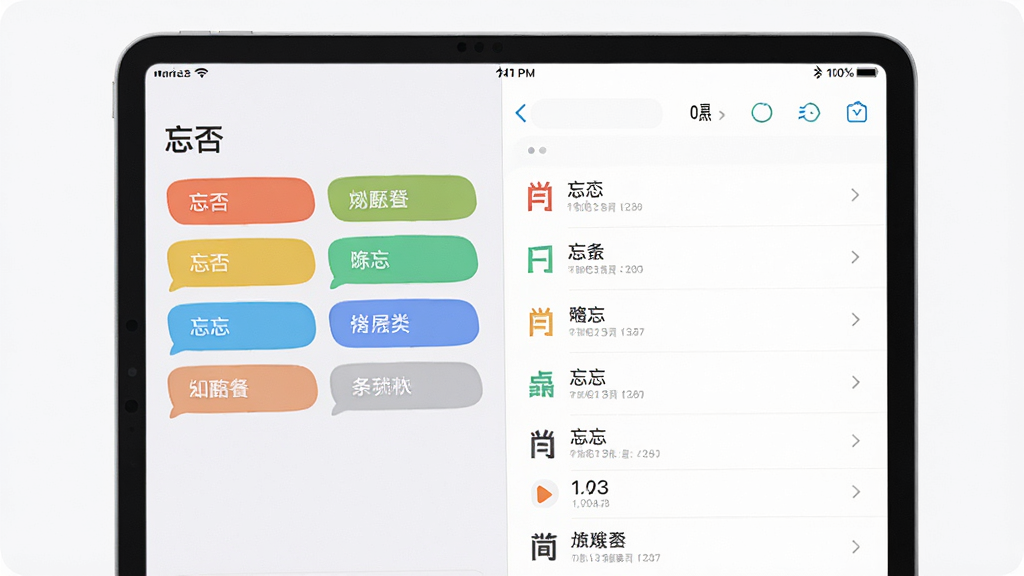The width and height of the screenshot is (1024, 576).
Task: Click the teal circle icon in the toolbar
Action: click(x=761, y=113)
